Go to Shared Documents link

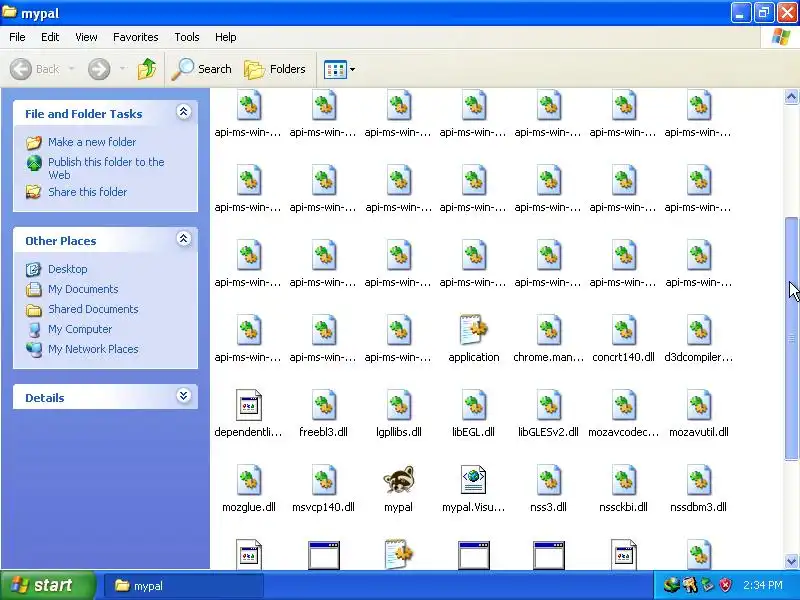click(93, 309)
